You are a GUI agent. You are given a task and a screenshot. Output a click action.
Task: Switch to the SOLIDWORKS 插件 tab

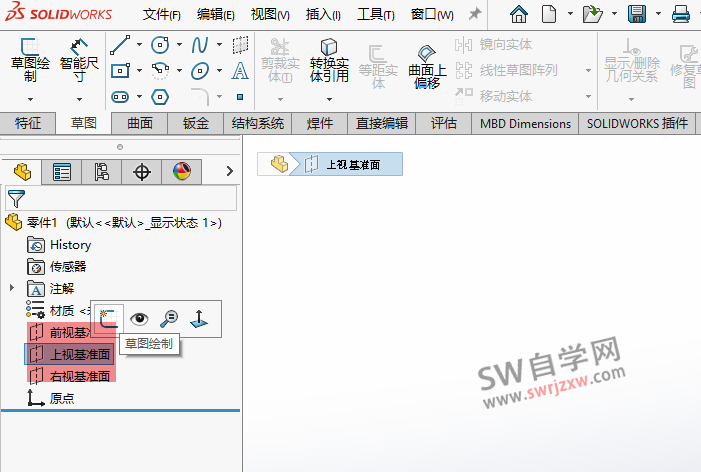pyautogui.click(x=637, y=123)
